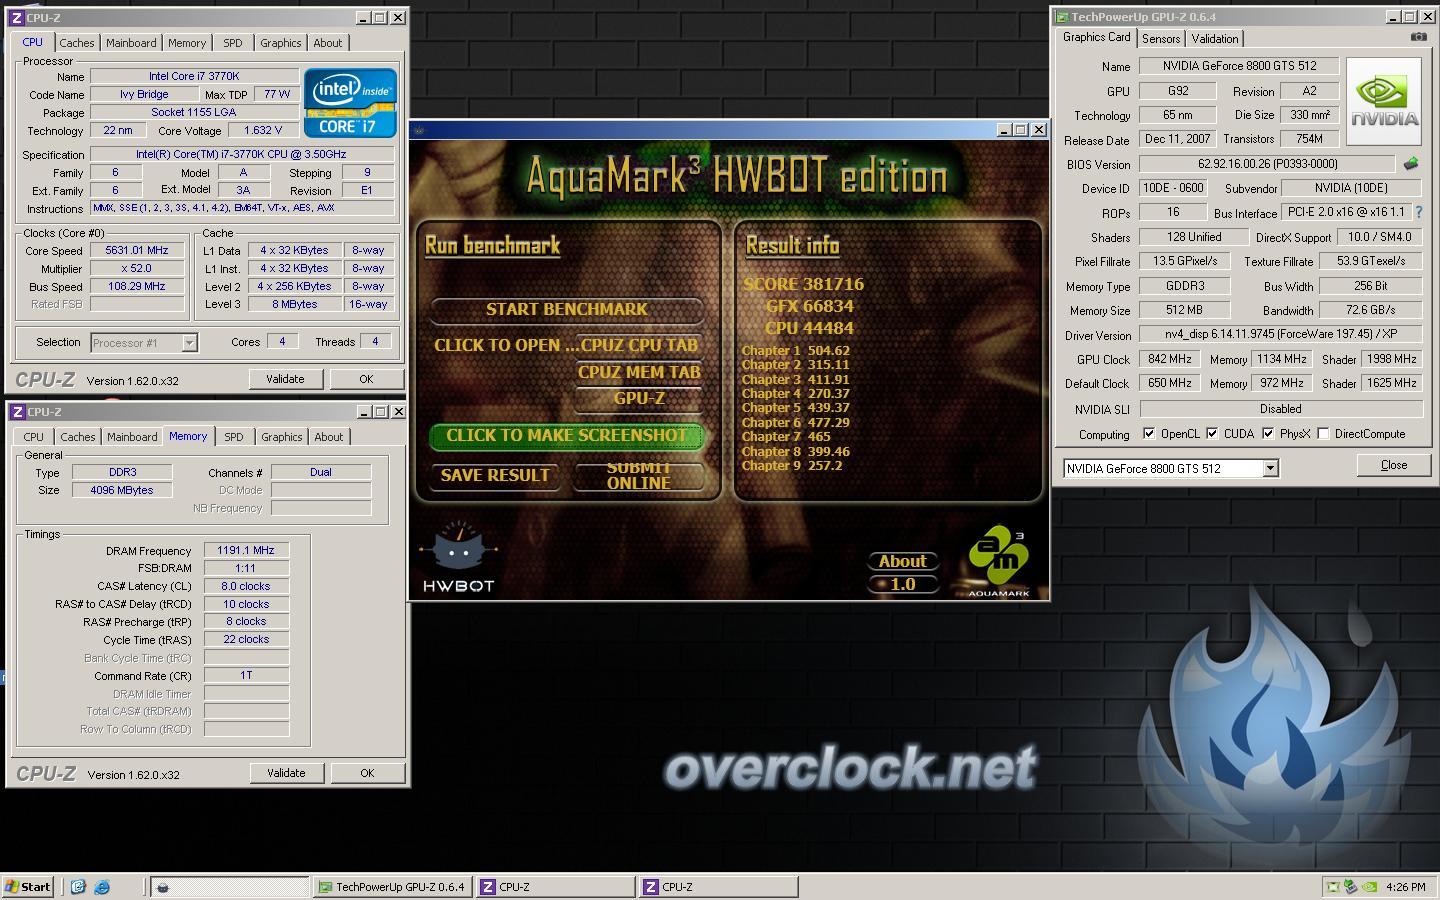Click the green CLICK TO MAKE SCREENSHOT button

(566, 436)
